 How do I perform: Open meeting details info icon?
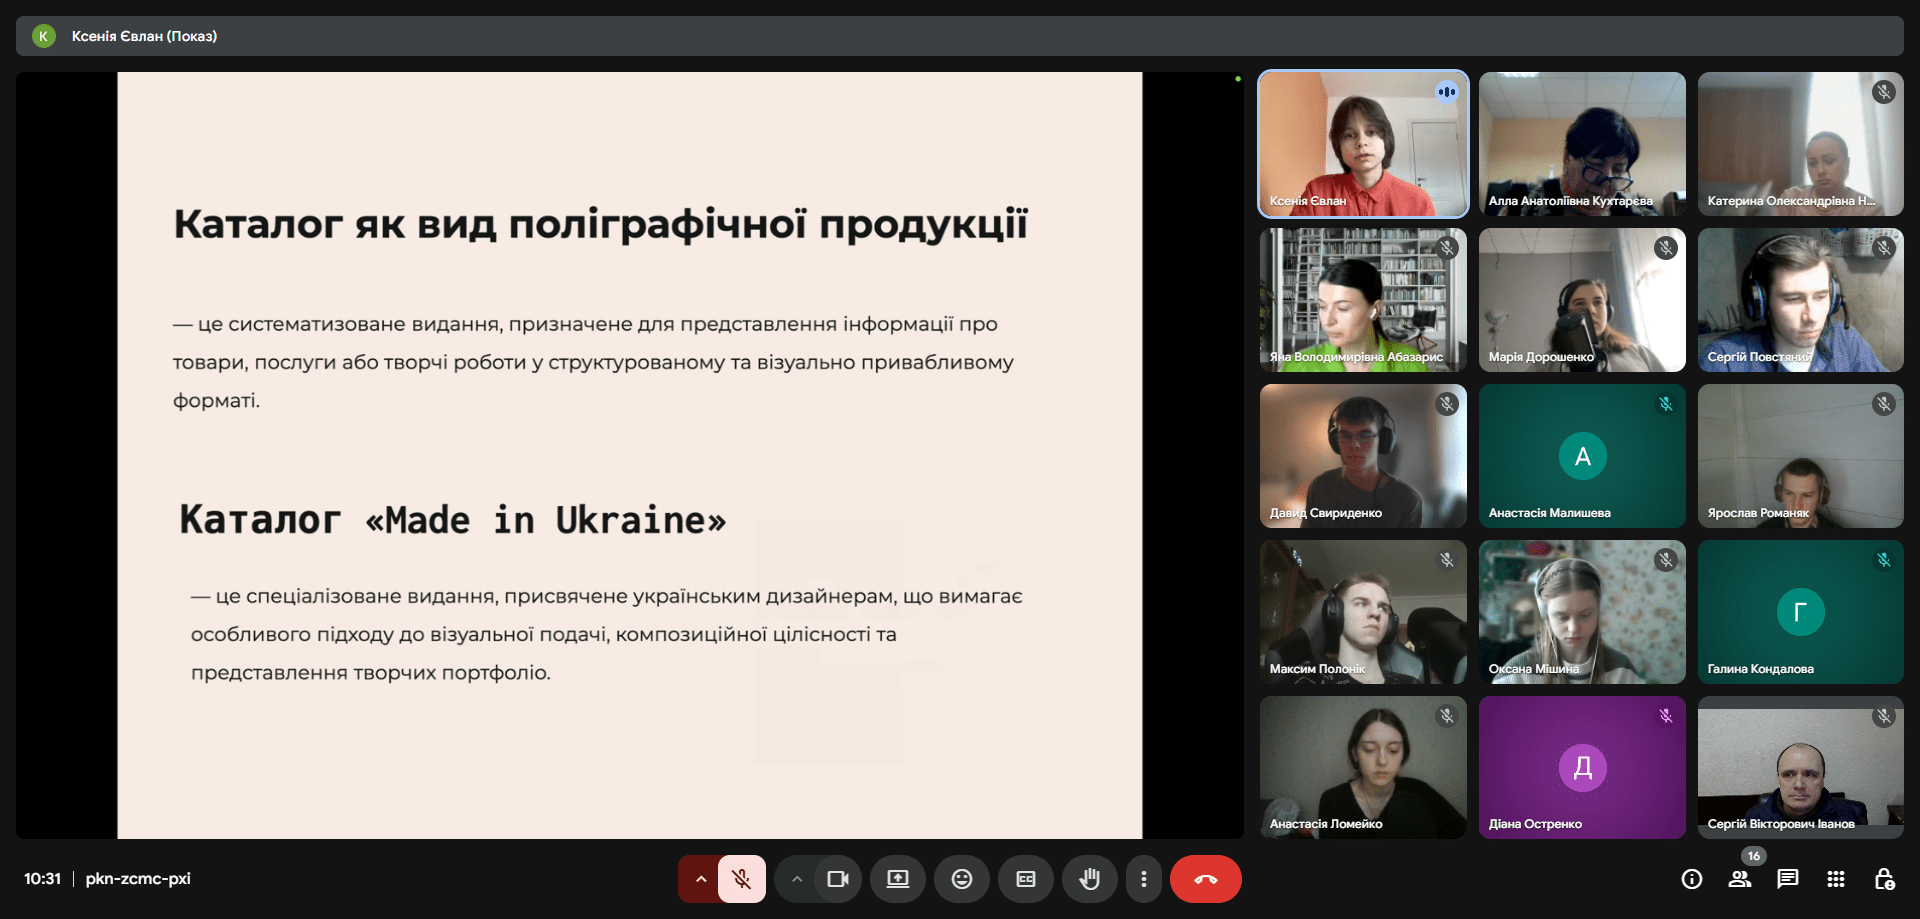coord(1691,879)
